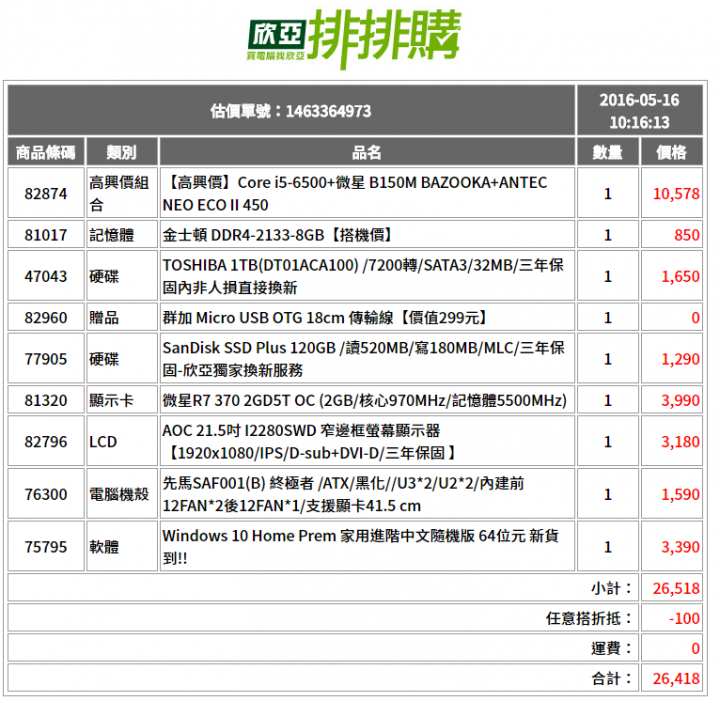Click the 欣亞 排排購 logo
Image resolution: width=720 pixels, height=701 pixels.
354,39
